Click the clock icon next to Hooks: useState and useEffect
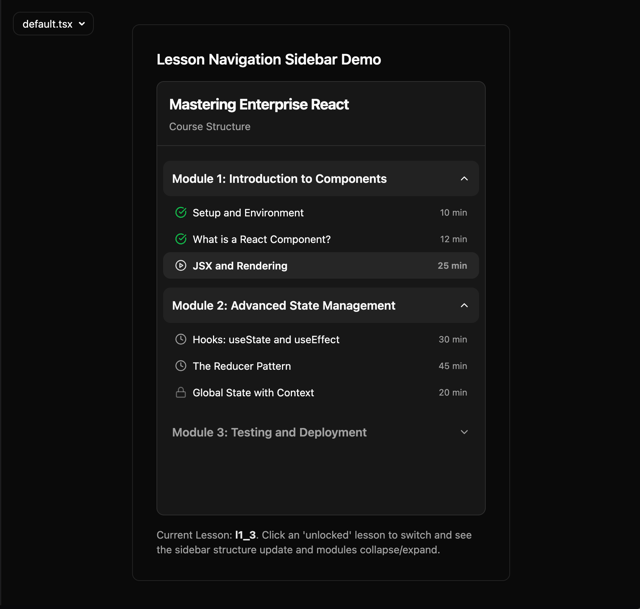640x609 pixels. pos(181,340)
